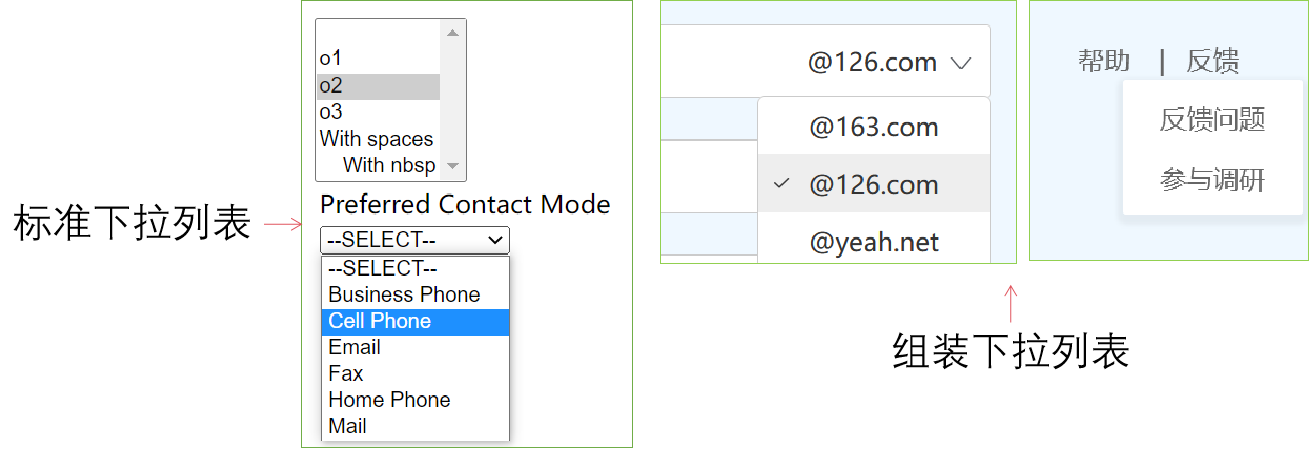Click the listbox scroll down arrow
The height and width of the screenshot is (449, 1310).
[x=453, y=166]
